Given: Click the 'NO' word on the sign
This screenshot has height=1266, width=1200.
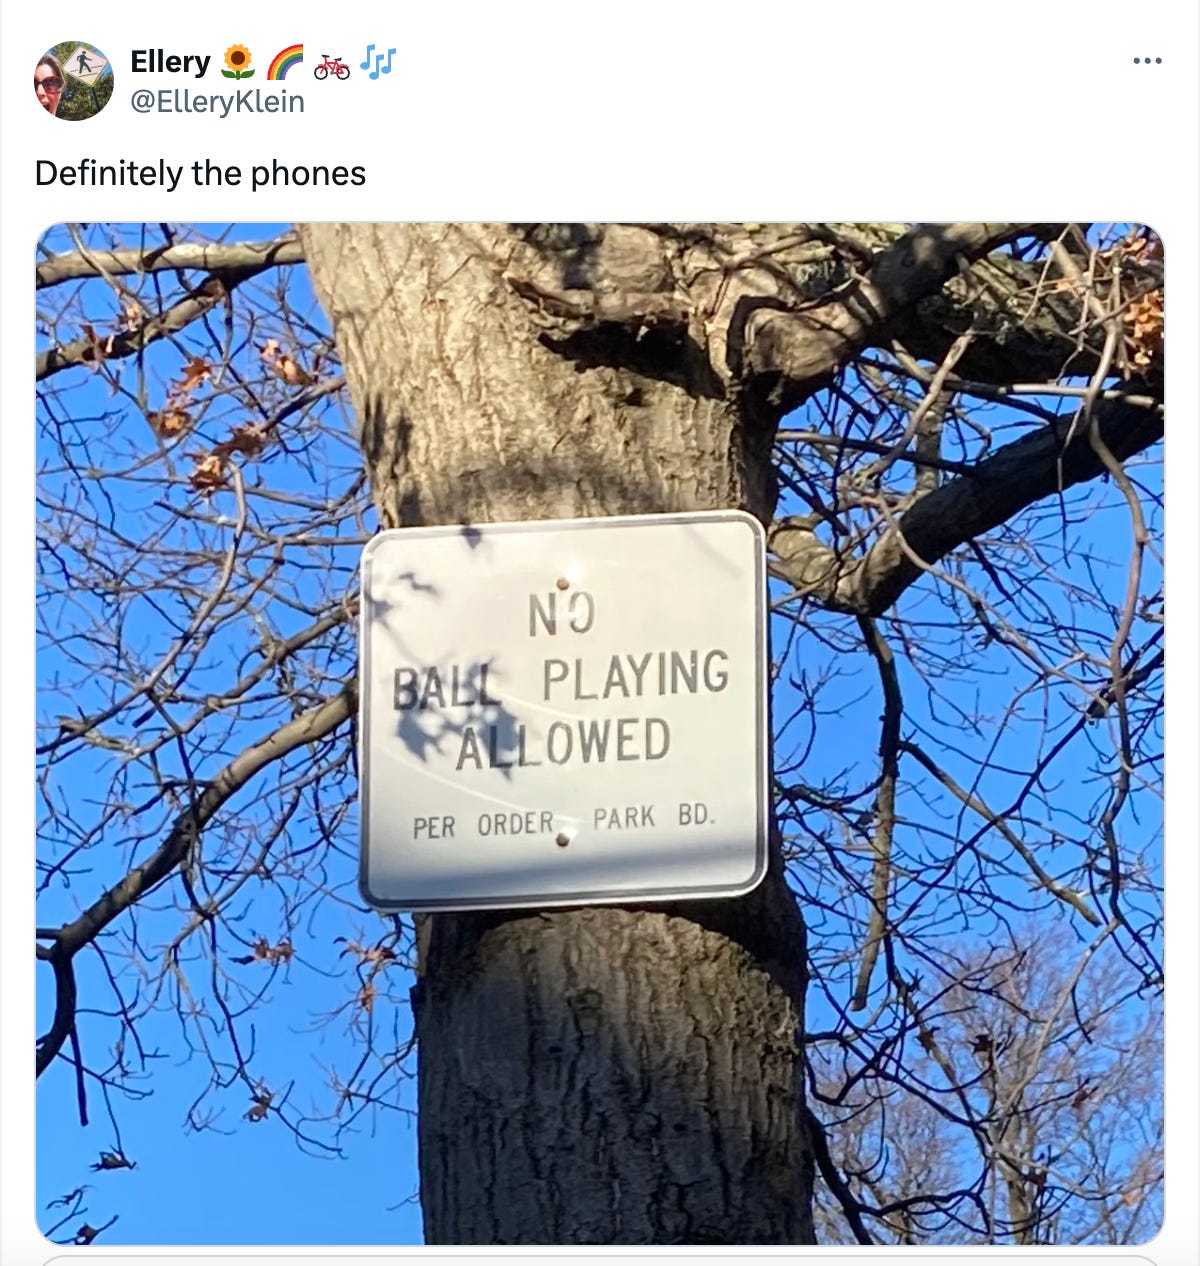Looking at the screenshot, I should pos(562,615).
